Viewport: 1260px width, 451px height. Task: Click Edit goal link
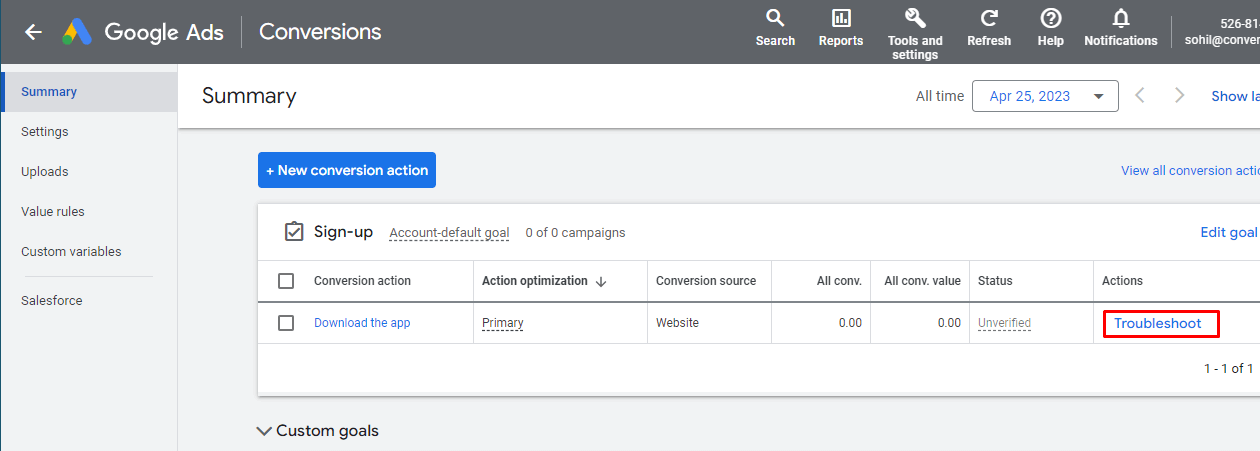point(1228,232)
